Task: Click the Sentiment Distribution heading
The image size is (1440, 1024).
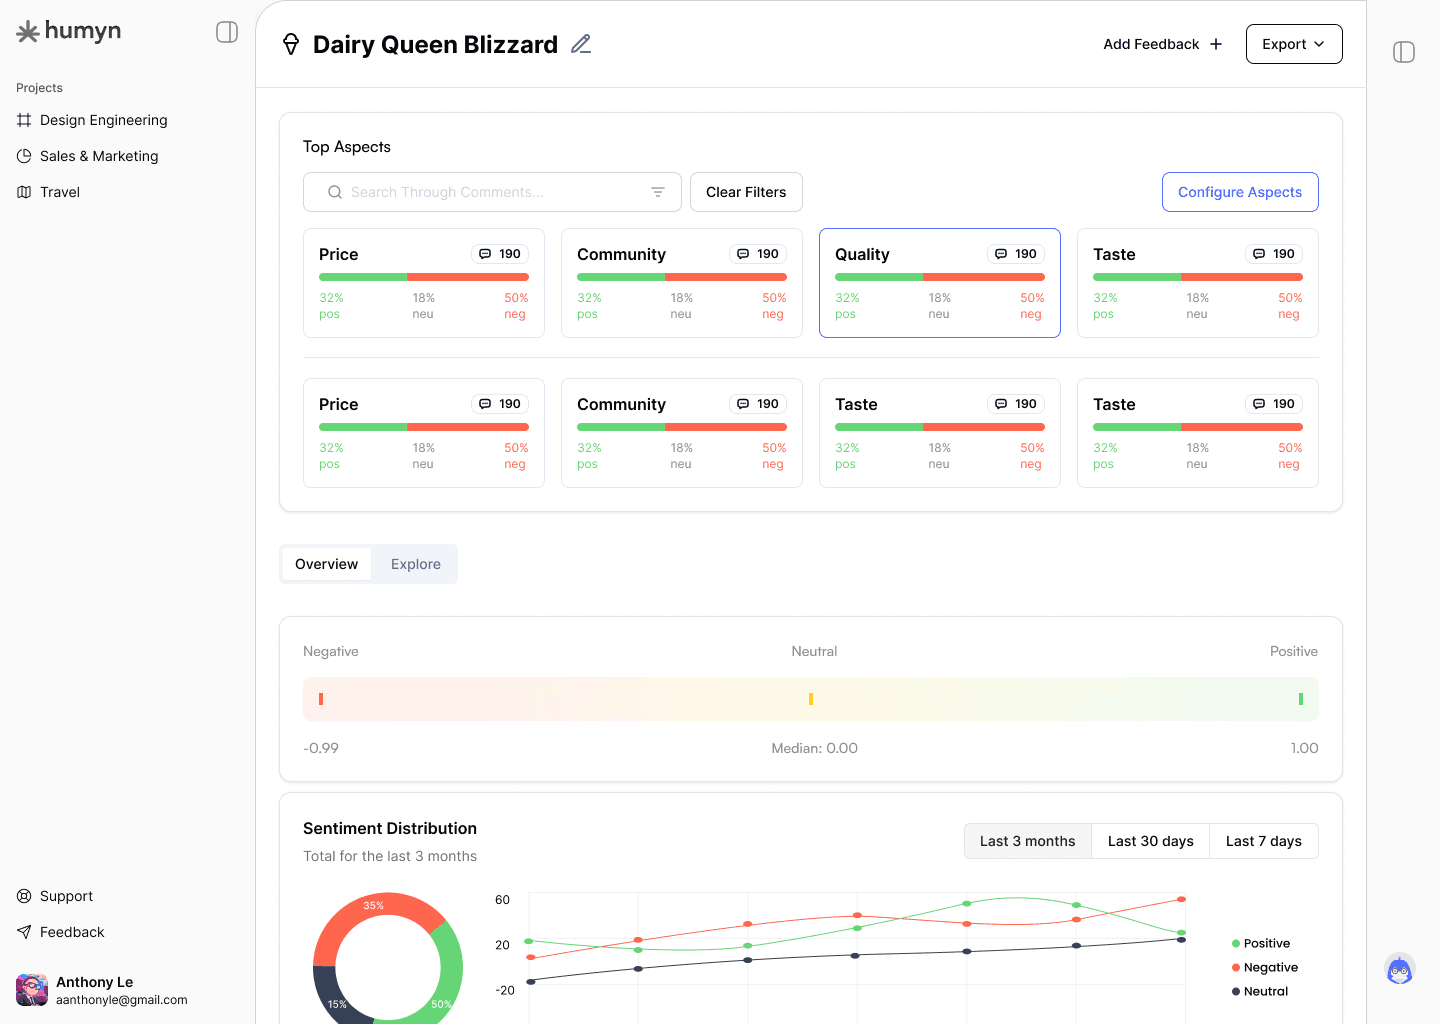Action: [390, 828]
